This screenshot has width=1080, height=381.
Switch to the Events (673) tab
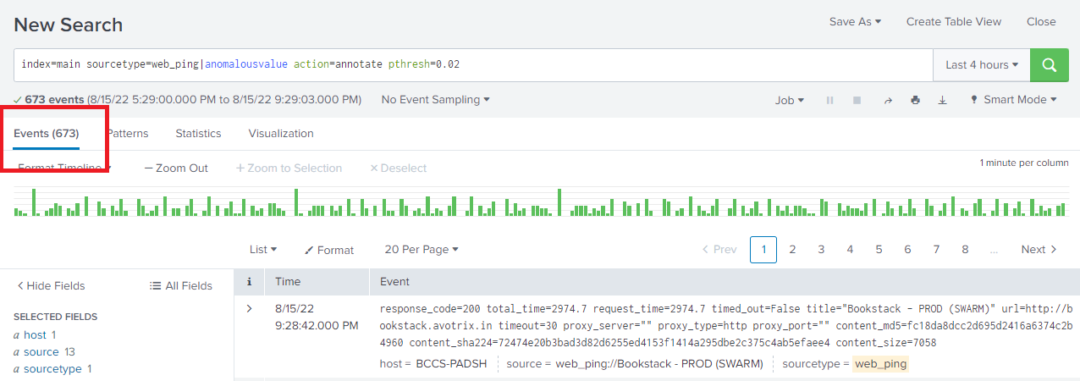[x=46, y=133]
